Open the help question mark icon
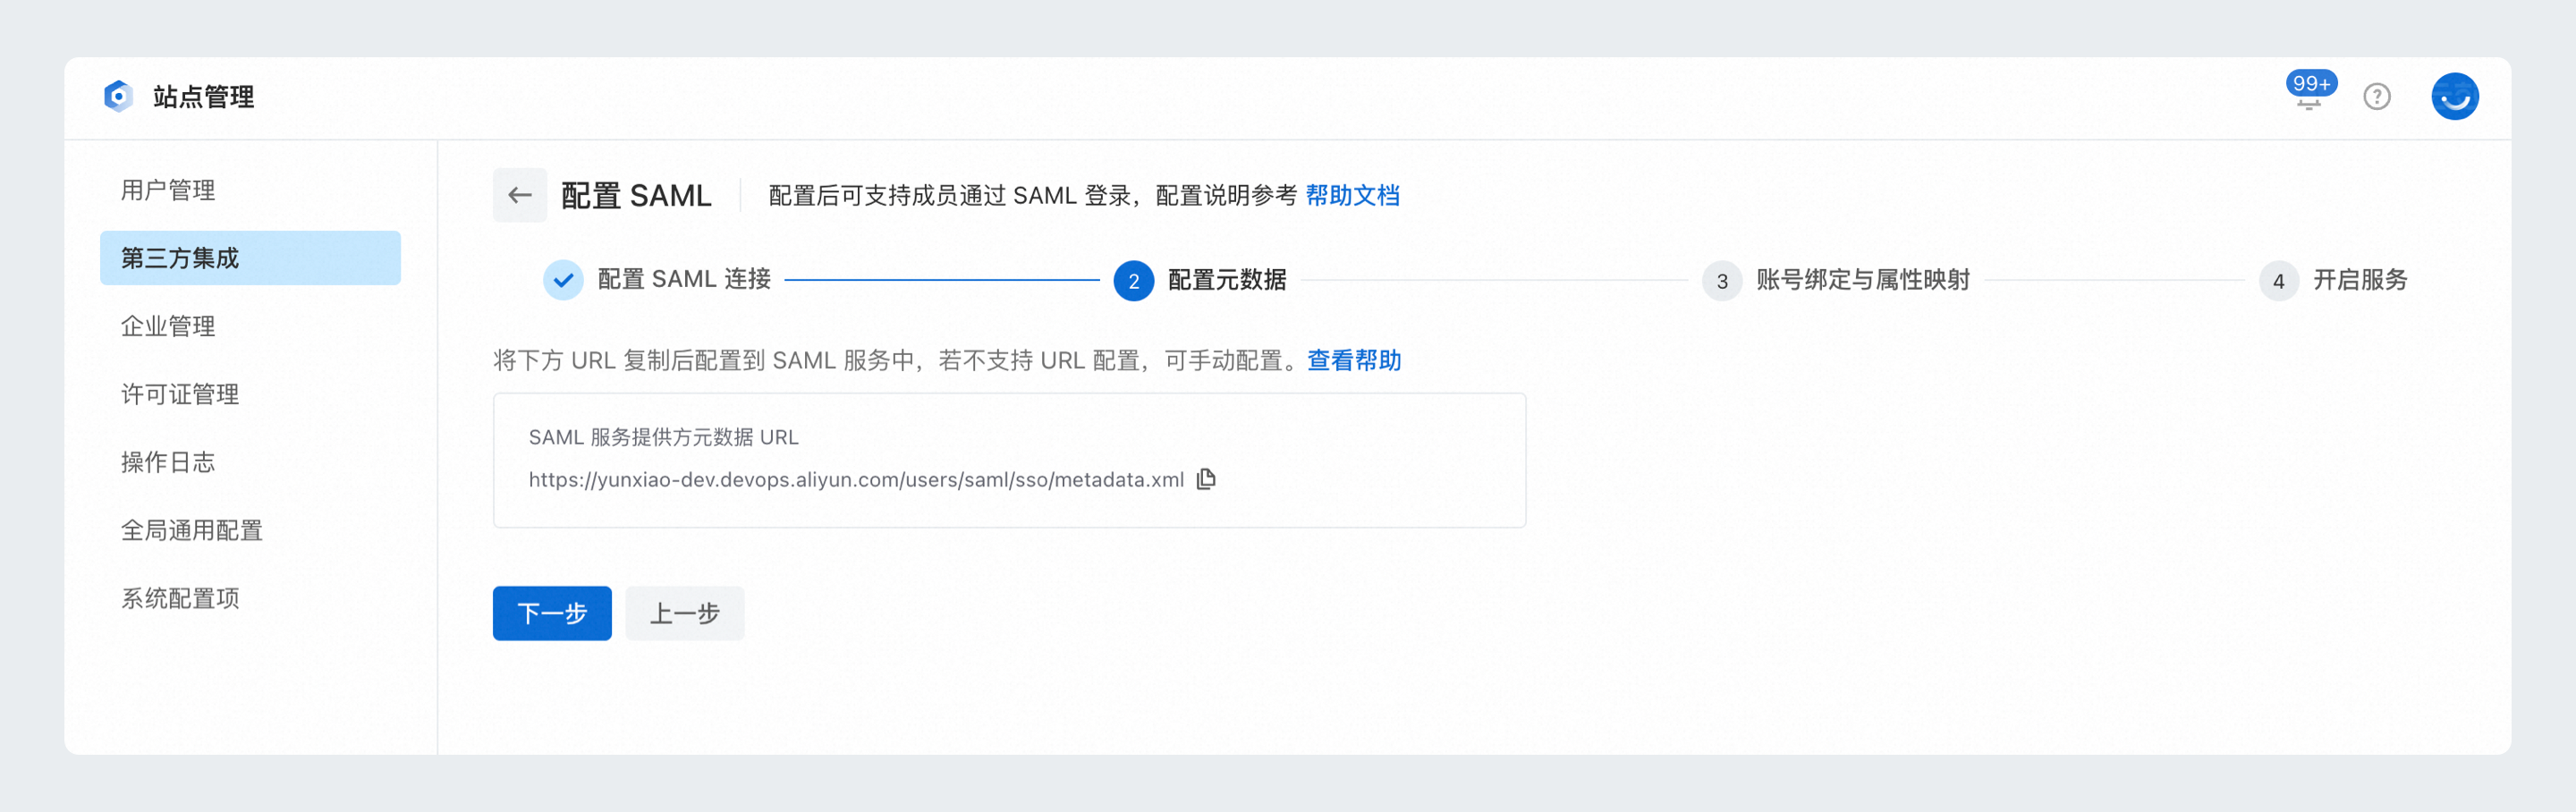The image size is (2576, 812). point(2377,97)
